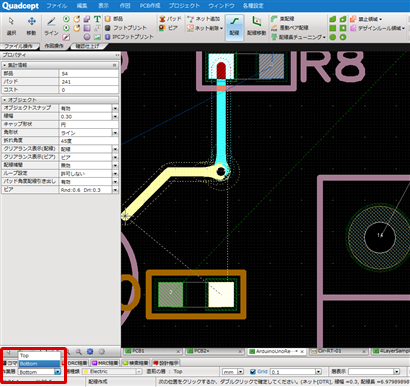The image size is (410, 387).
Task: Click the フットプリント button
Action: (126, 28)
